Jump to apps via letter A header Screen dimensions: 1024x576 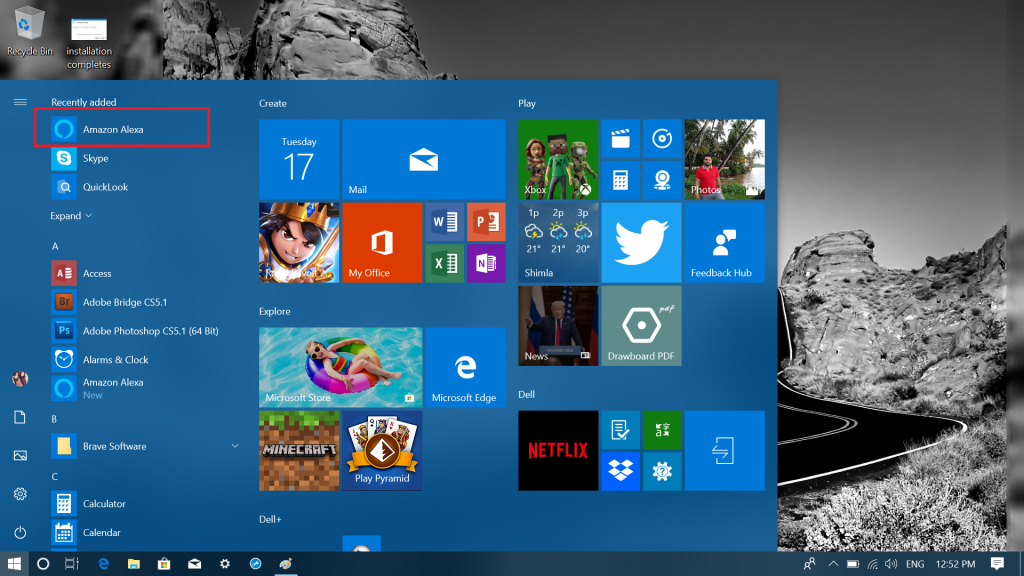pyautogui.click(x=55, y=246)
